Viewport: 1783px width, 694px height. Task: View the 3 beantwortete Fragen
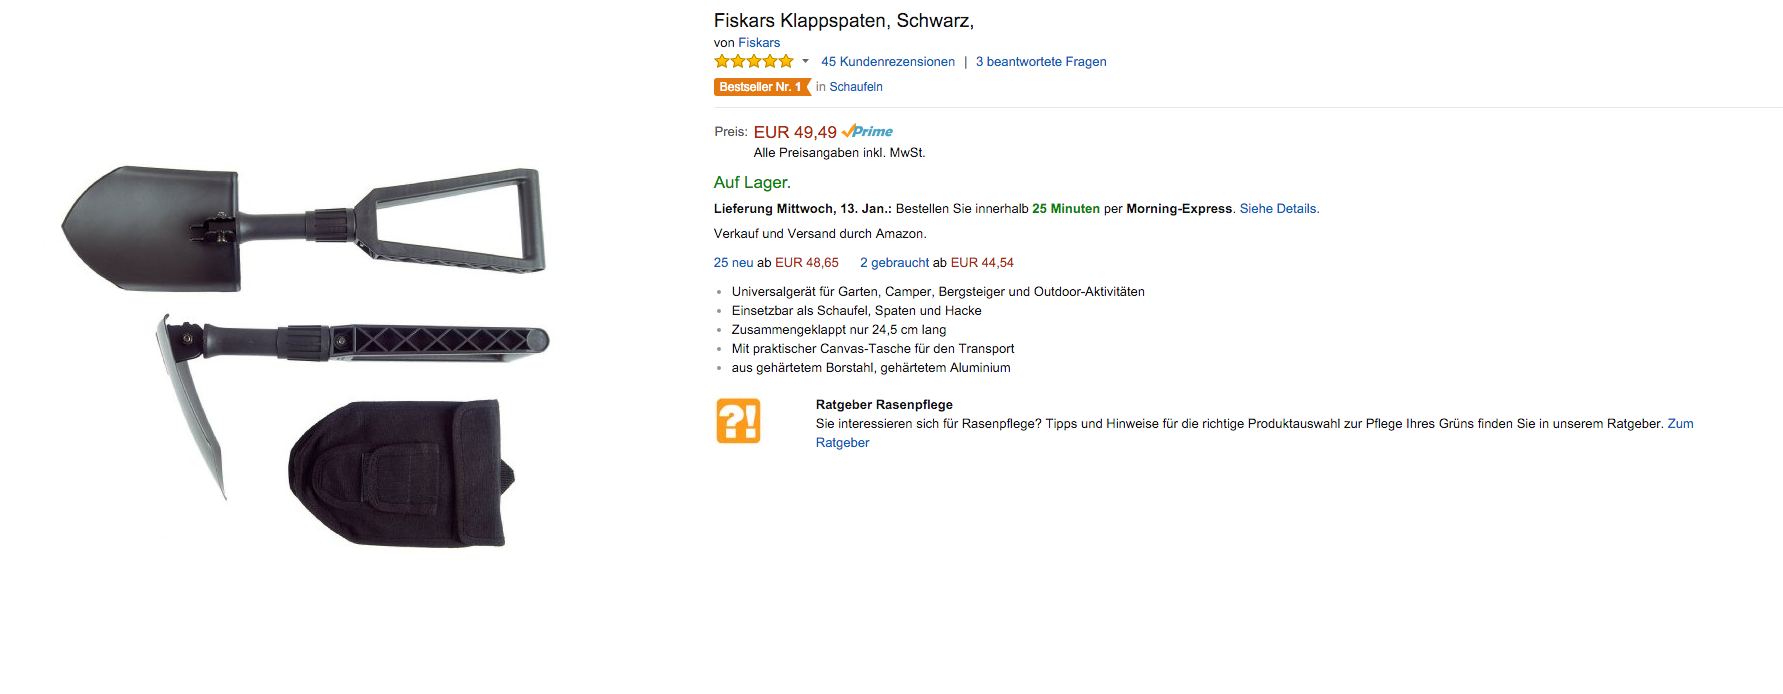1041,62
